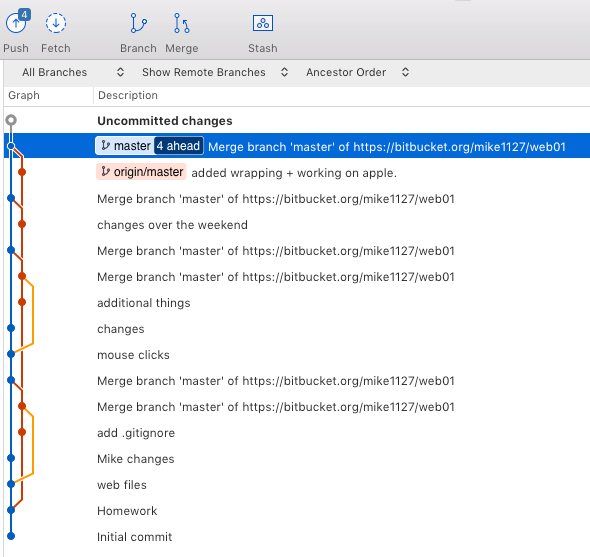Click the Push toolbar icon
Image resolution: width=590 pixels, height=557 pixels.
click(16, 24)
